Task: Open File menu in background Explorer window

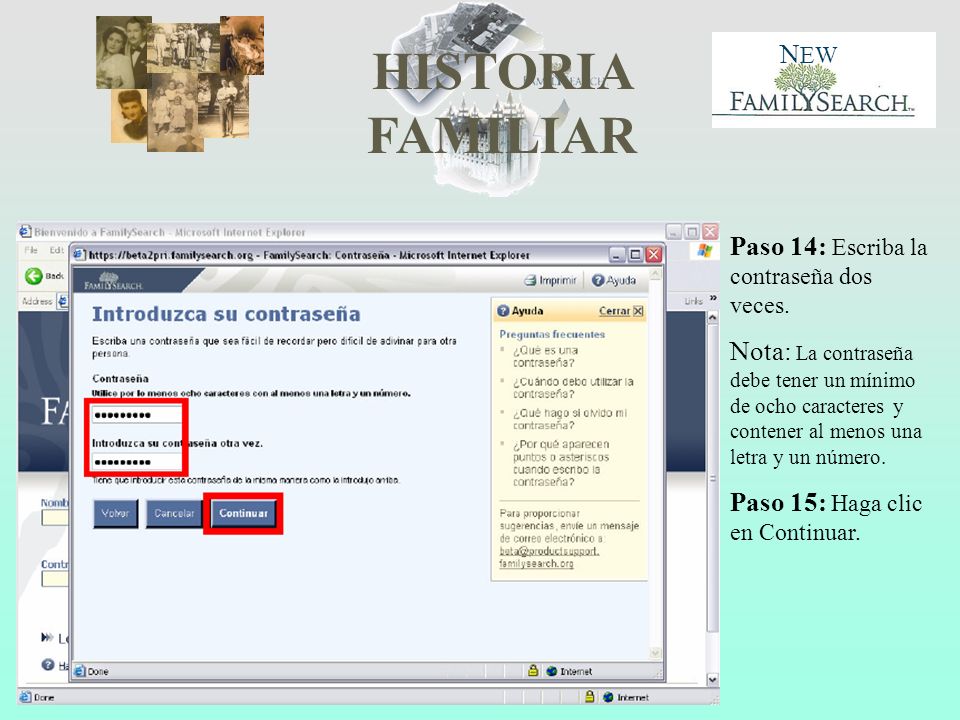Action: click(x=31, y=250)
